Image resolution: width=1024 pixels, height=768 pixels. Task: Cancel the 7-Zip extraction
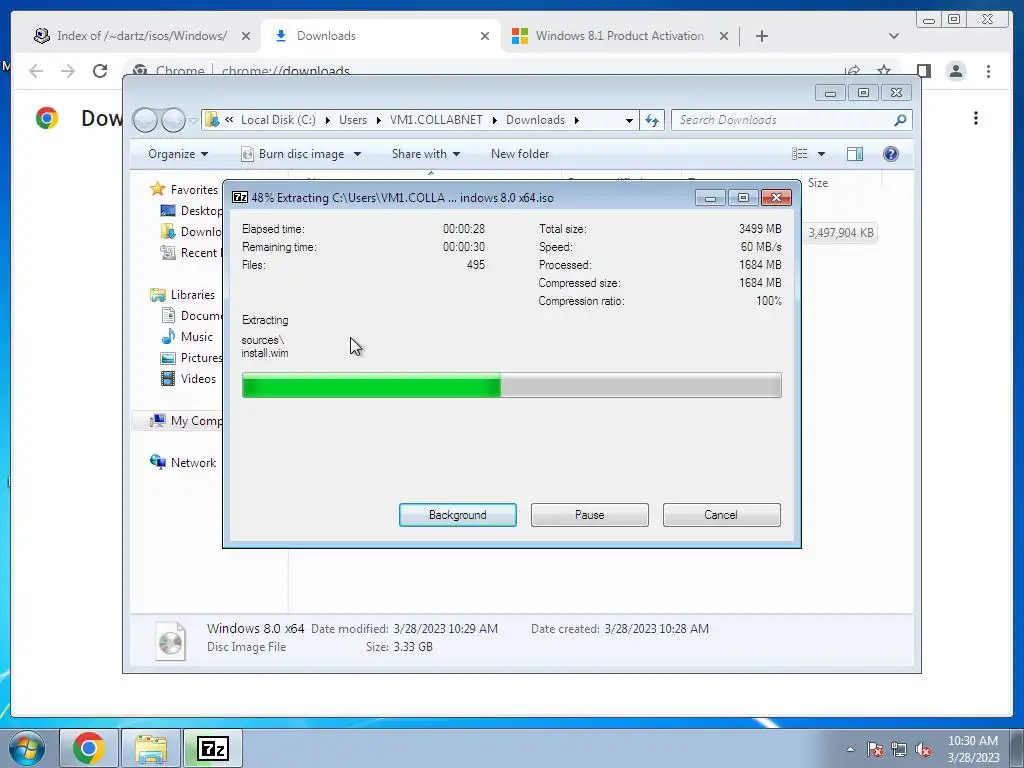pyautogui.click(x=721, y=515)
